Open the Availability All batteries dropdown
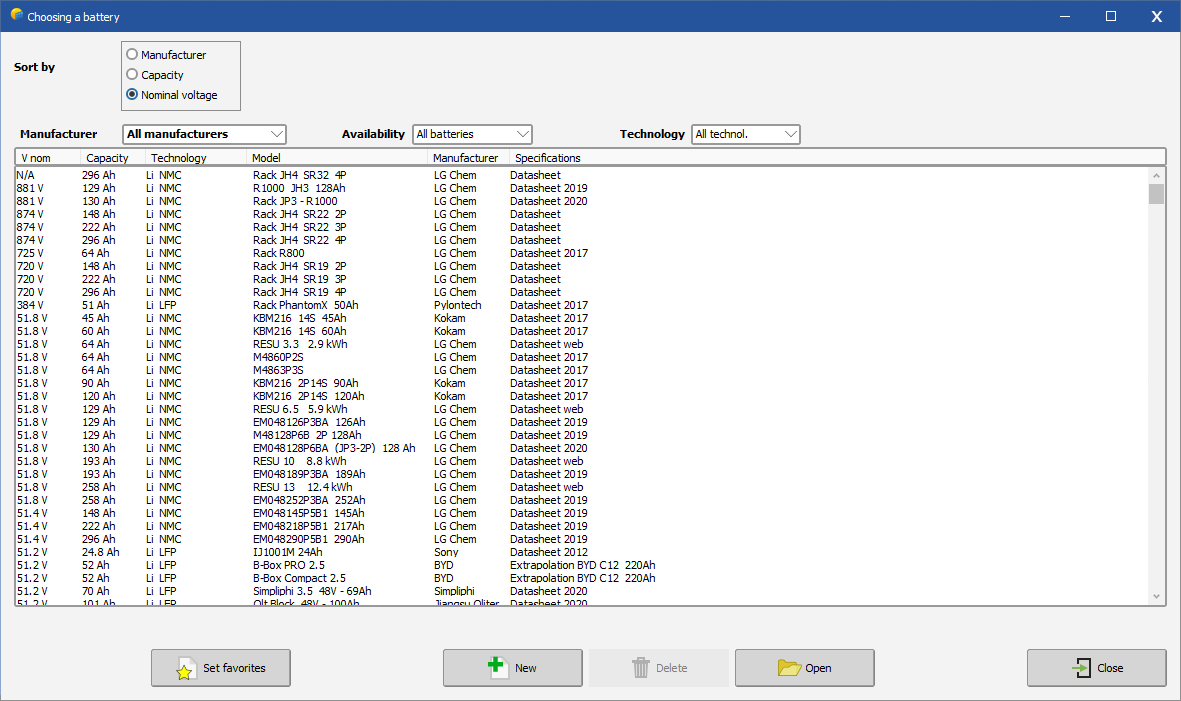 coord(472,134)
